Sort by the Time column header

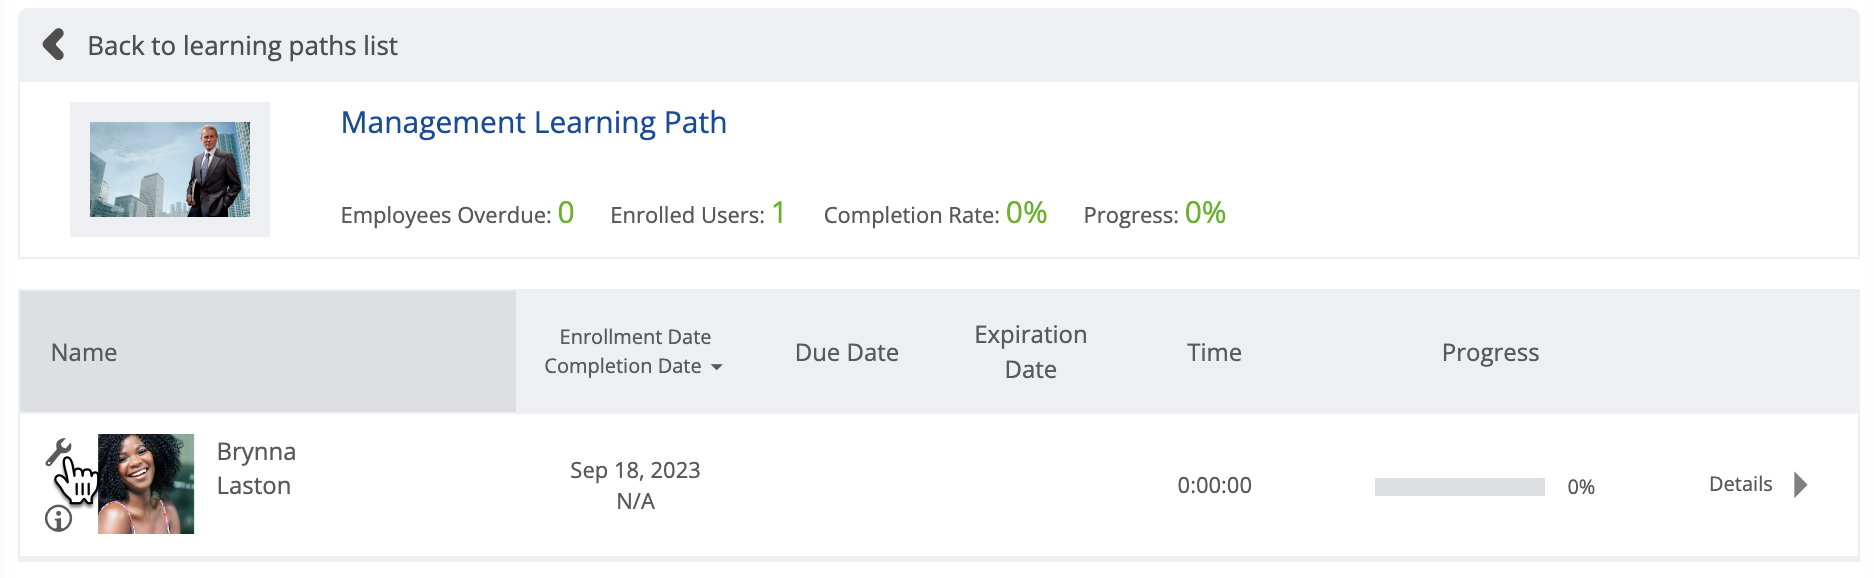[1214, 352]
